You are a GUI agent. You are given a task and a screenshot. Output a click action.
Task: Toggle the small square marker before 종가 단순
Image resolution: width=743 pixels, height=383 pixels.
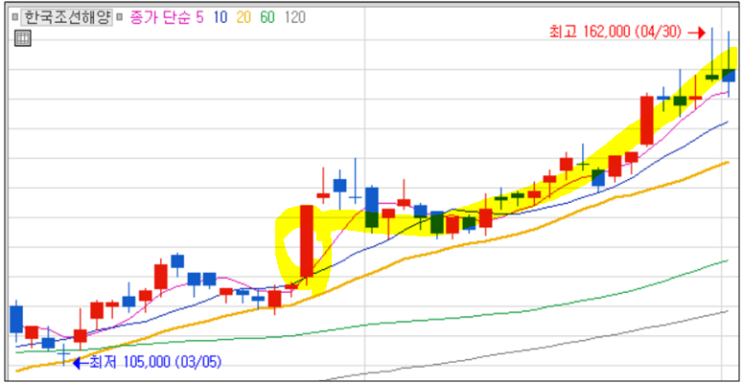[120, 18]
